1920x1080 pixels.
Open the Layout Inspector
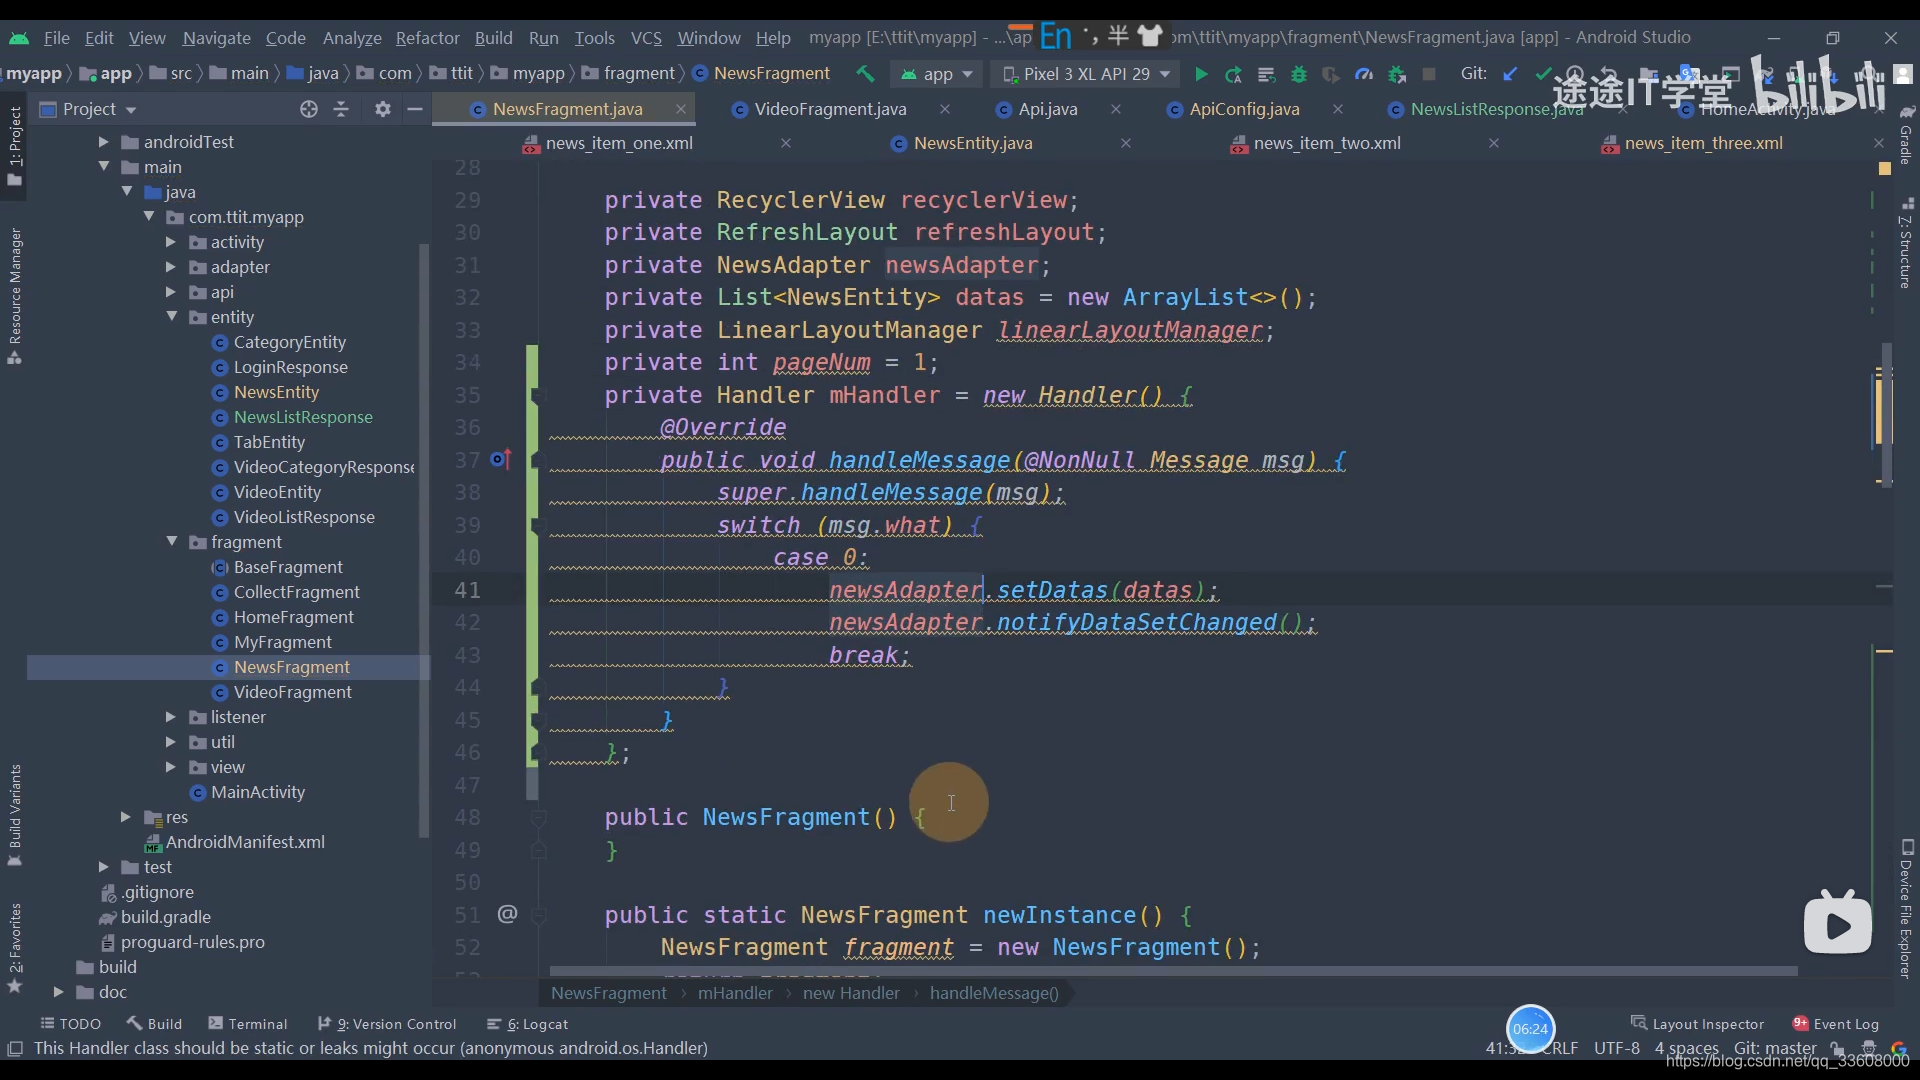pos(1698,1024)
